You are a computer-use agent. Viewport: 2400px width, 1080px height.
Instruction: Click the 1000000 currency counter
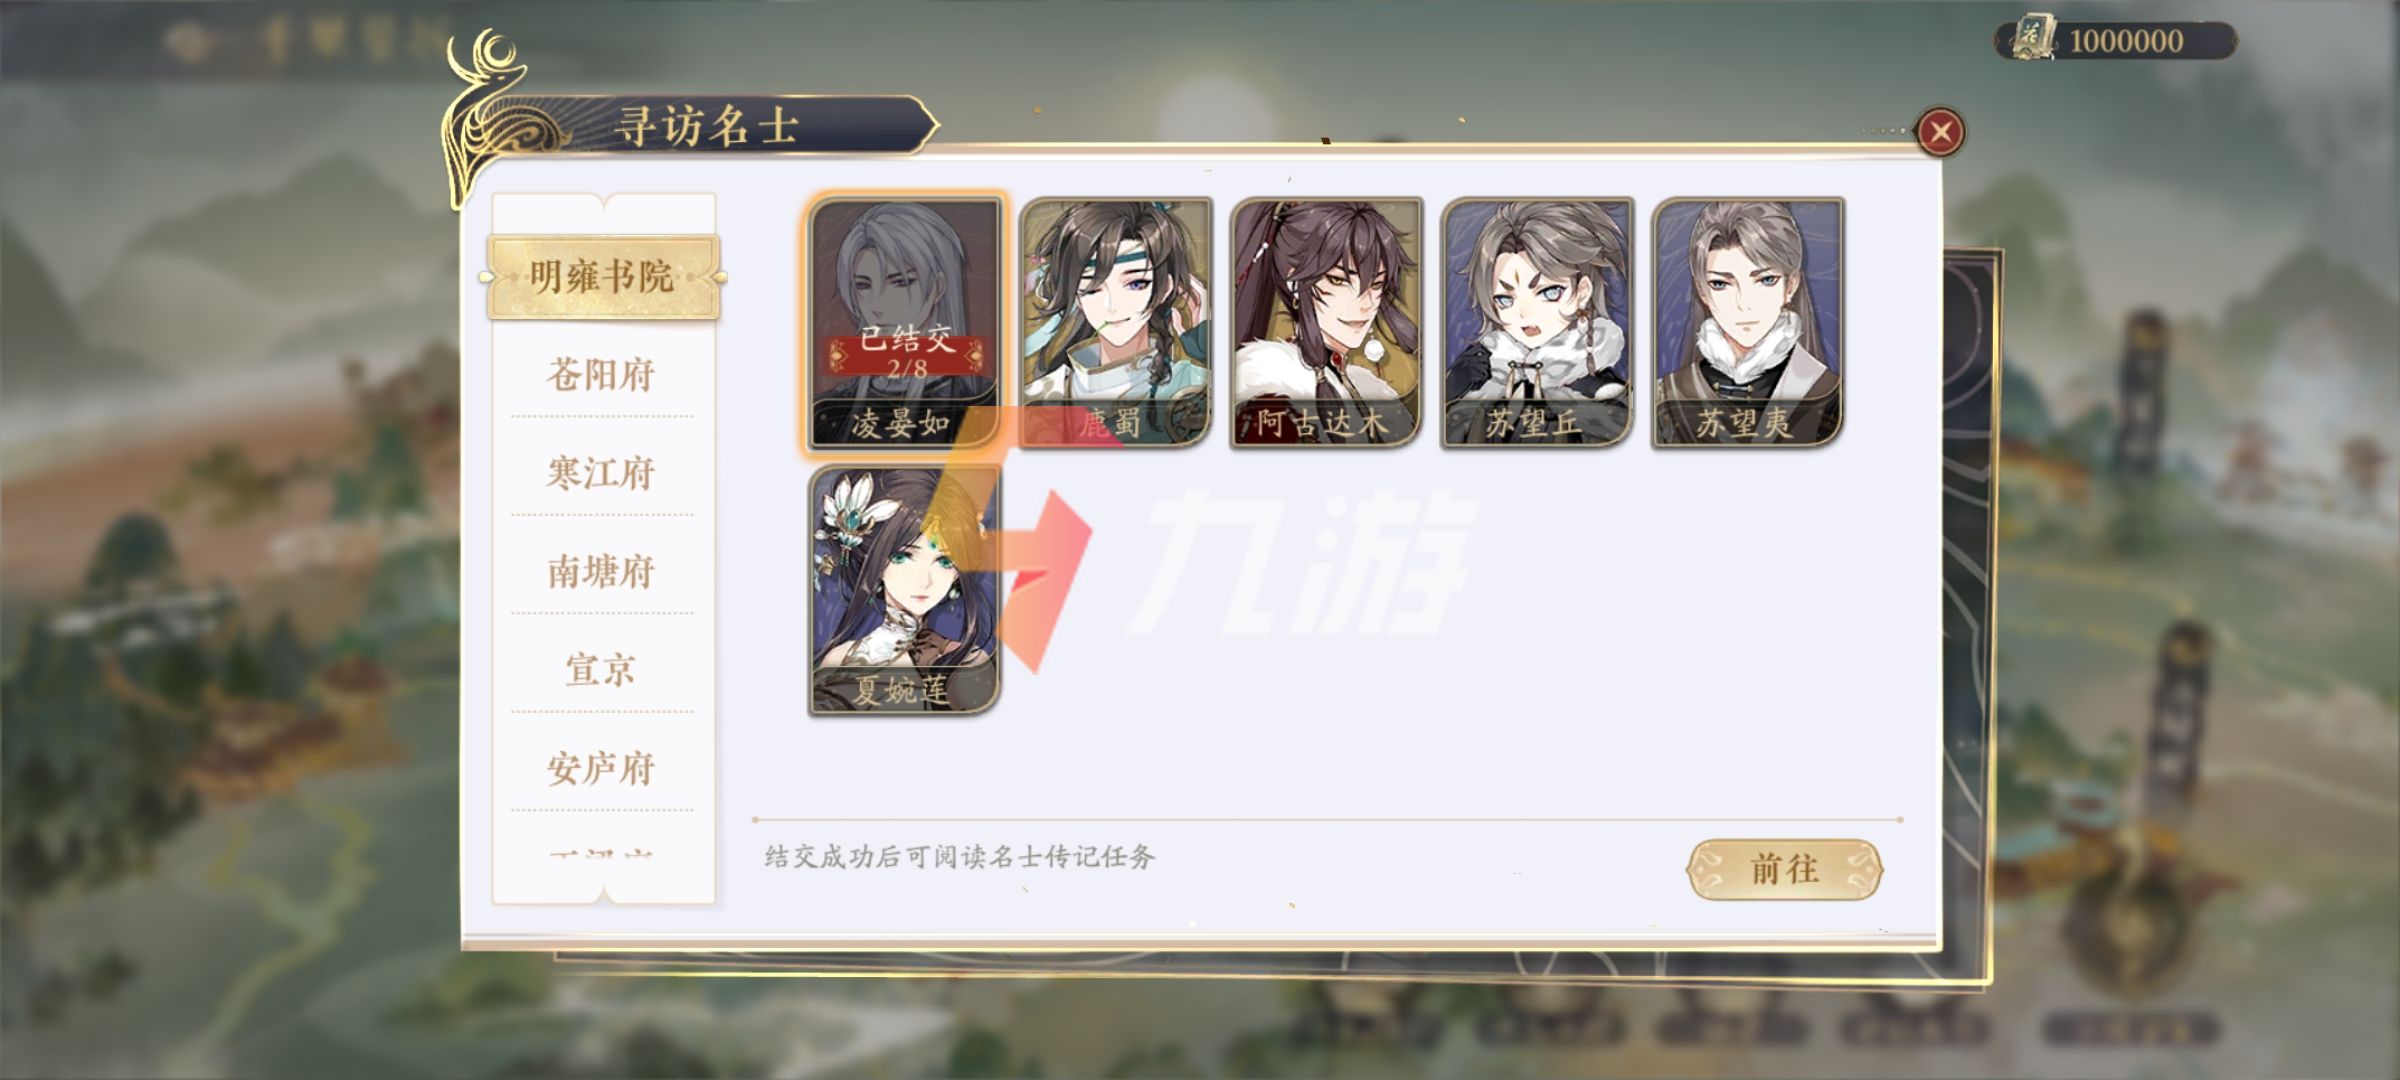2126,41
